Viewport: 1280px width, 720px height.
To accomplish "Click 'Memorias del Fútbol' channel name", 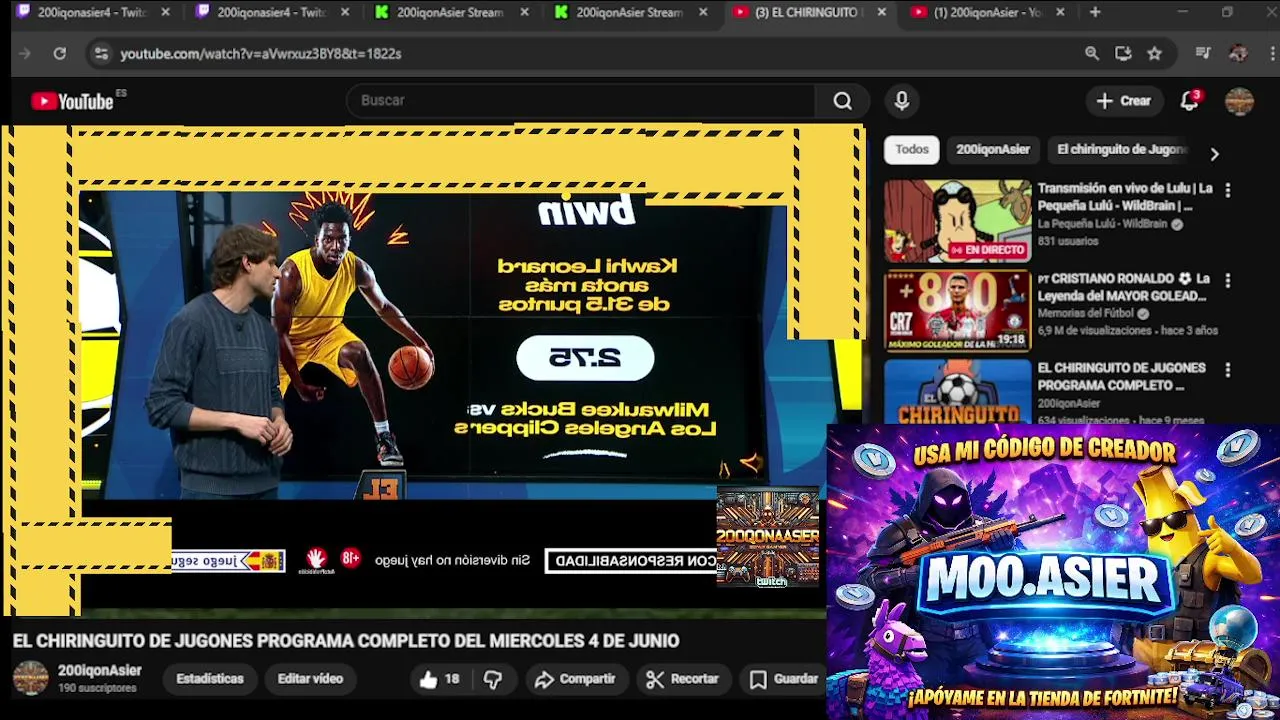I will tap(1087, 313).
